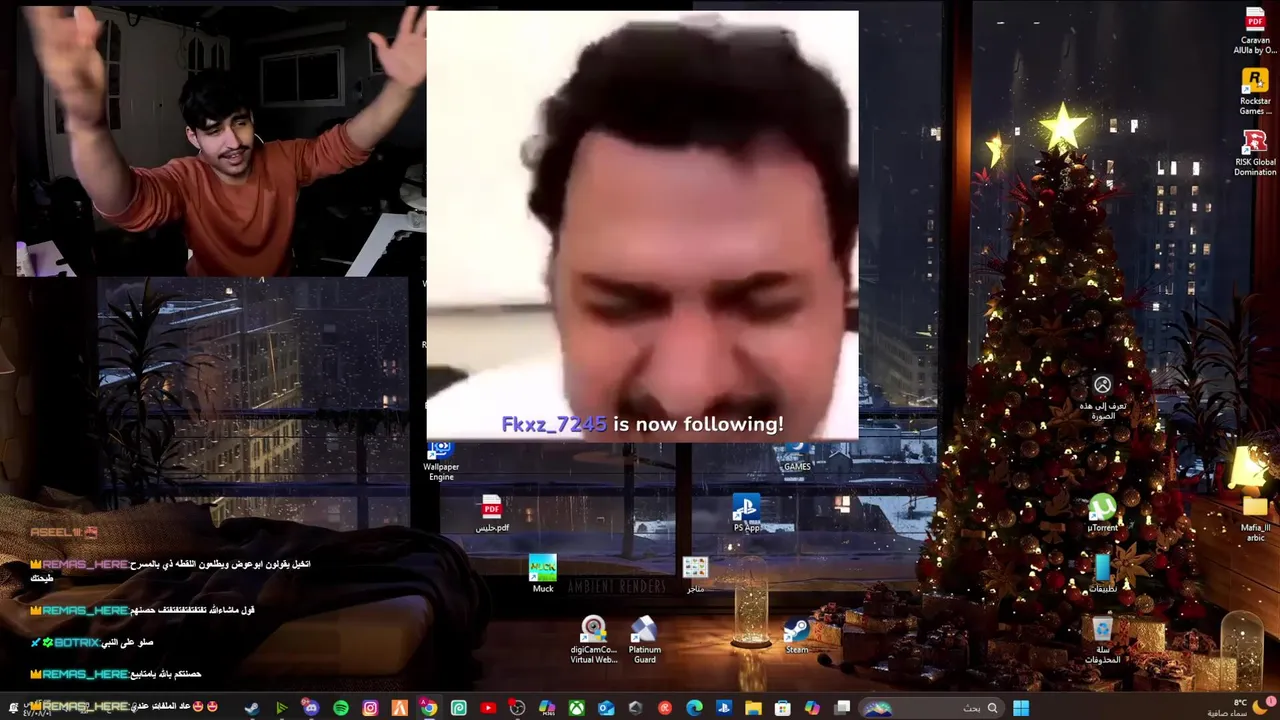
Task: Click the webcam video feed
Action: click(221, 140)
